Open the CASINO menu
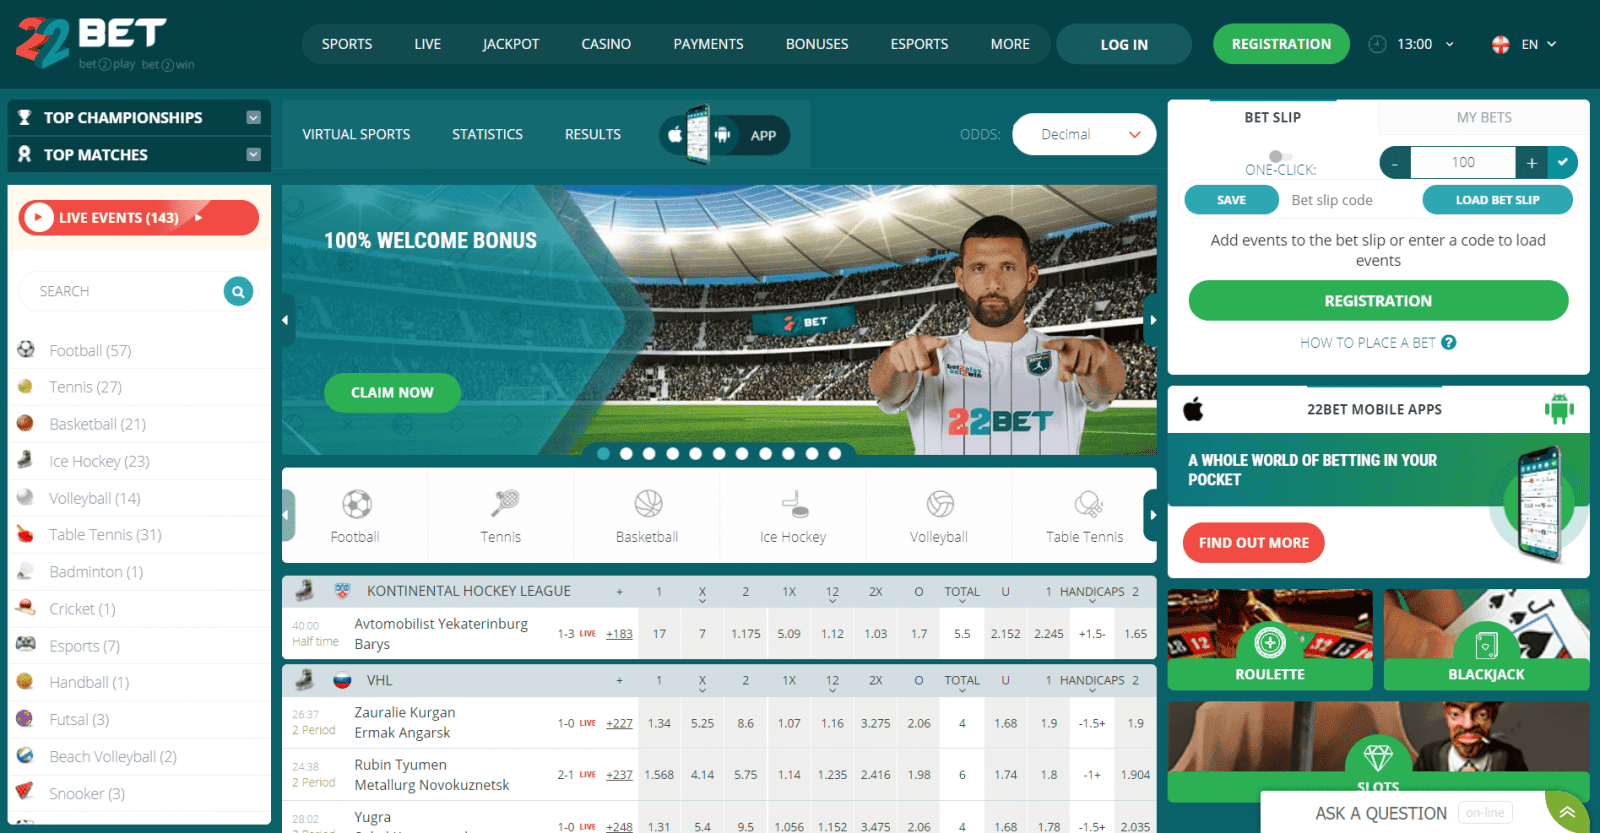The width and height of the screenshot is (1600, 833). 606,44
